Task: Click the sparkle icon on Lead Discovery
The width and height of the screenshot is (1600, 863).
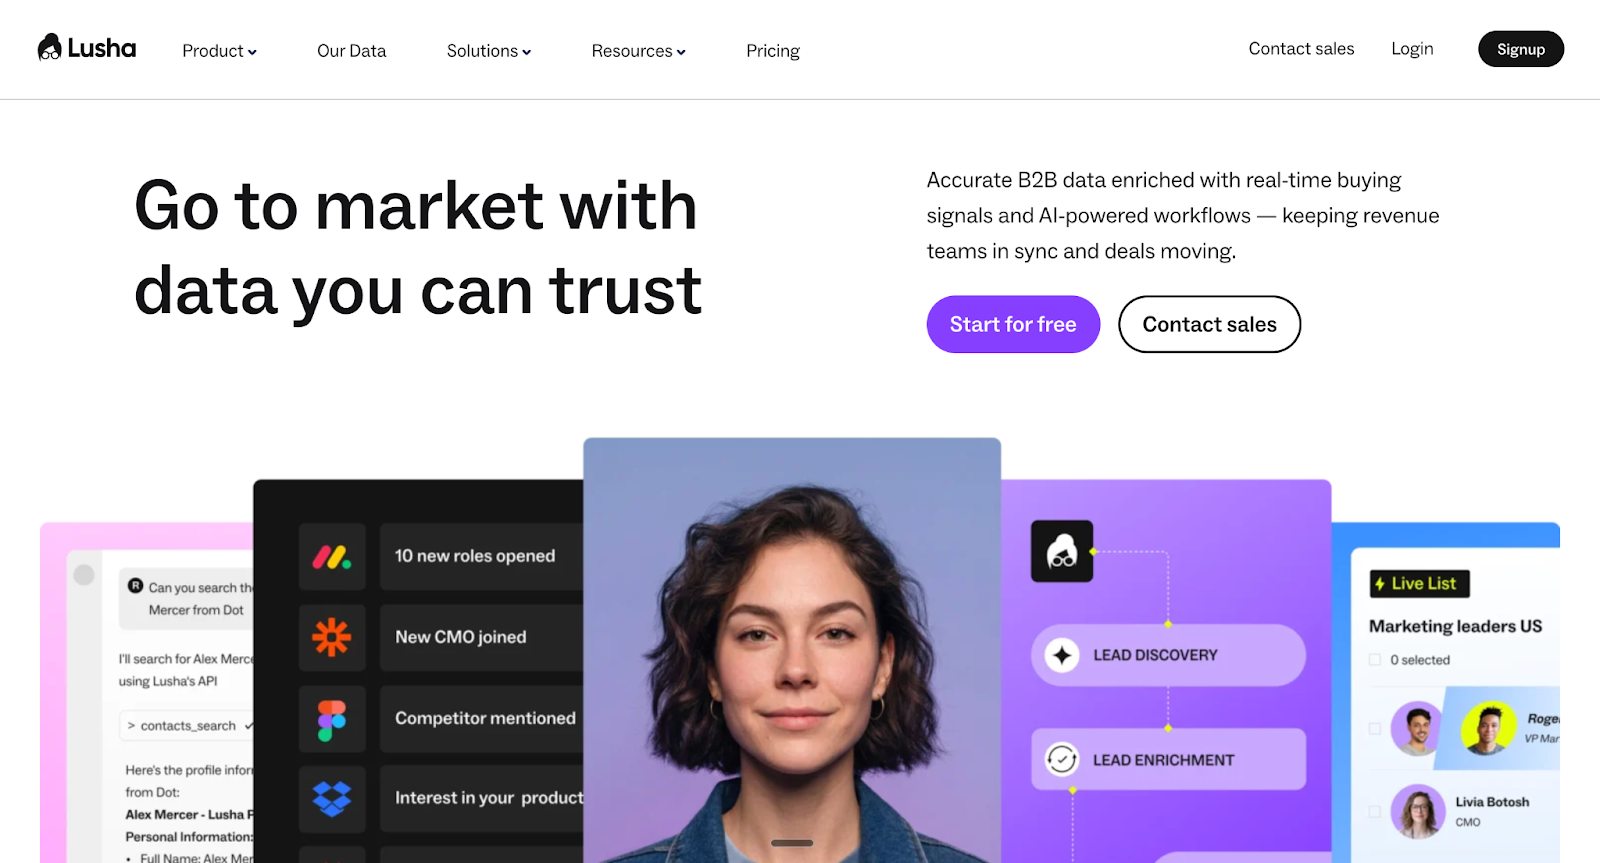Action: [1062, 655]
